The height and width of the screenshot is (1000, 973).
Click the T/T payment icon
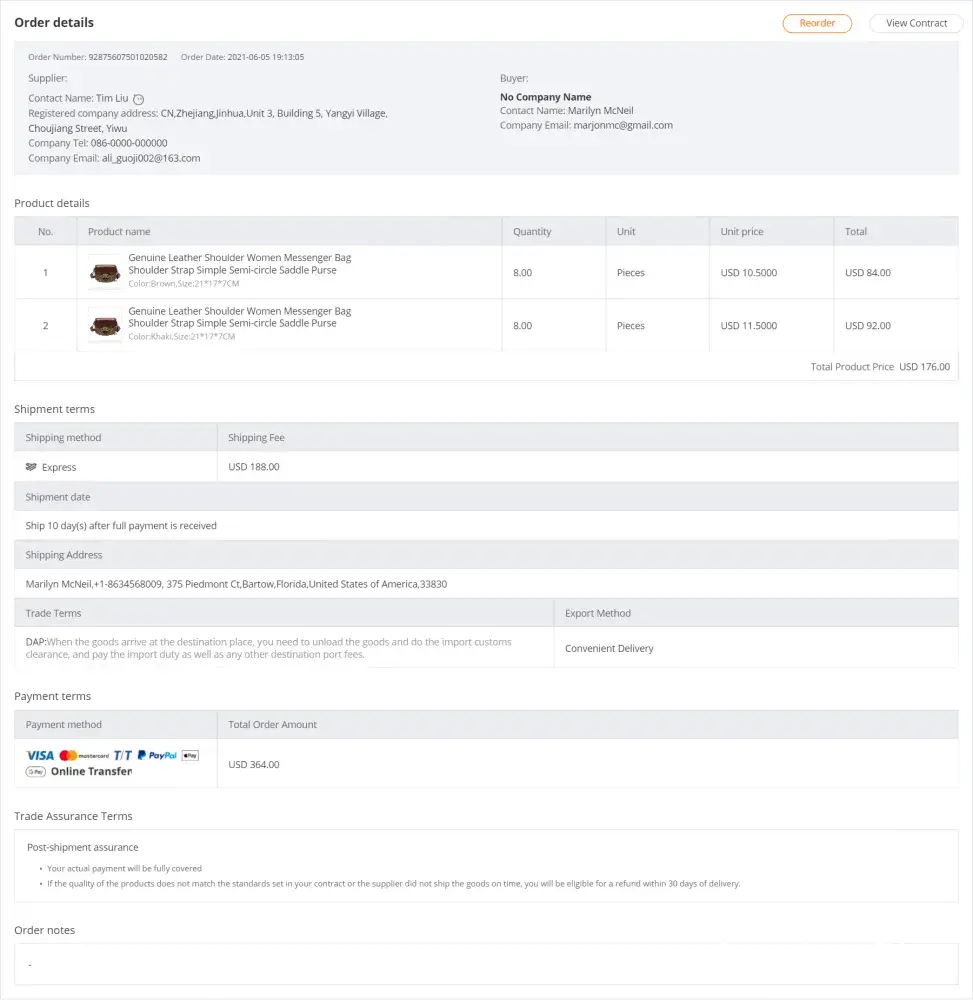(123, 756)
